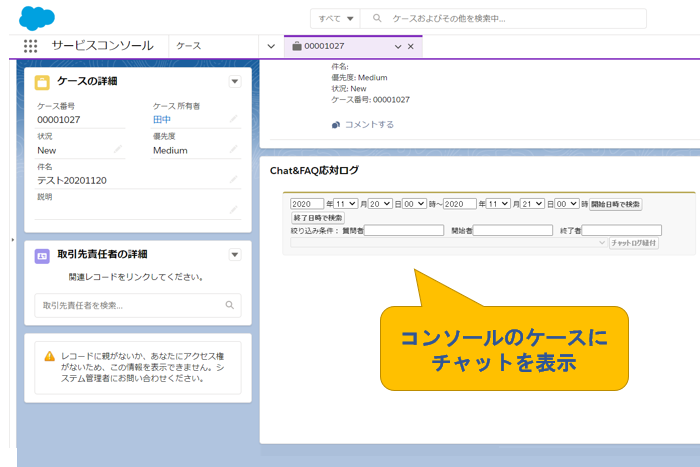Click the yellow case icon in ケースの詳細
This screenshot has width=700, height=467.
42,83
